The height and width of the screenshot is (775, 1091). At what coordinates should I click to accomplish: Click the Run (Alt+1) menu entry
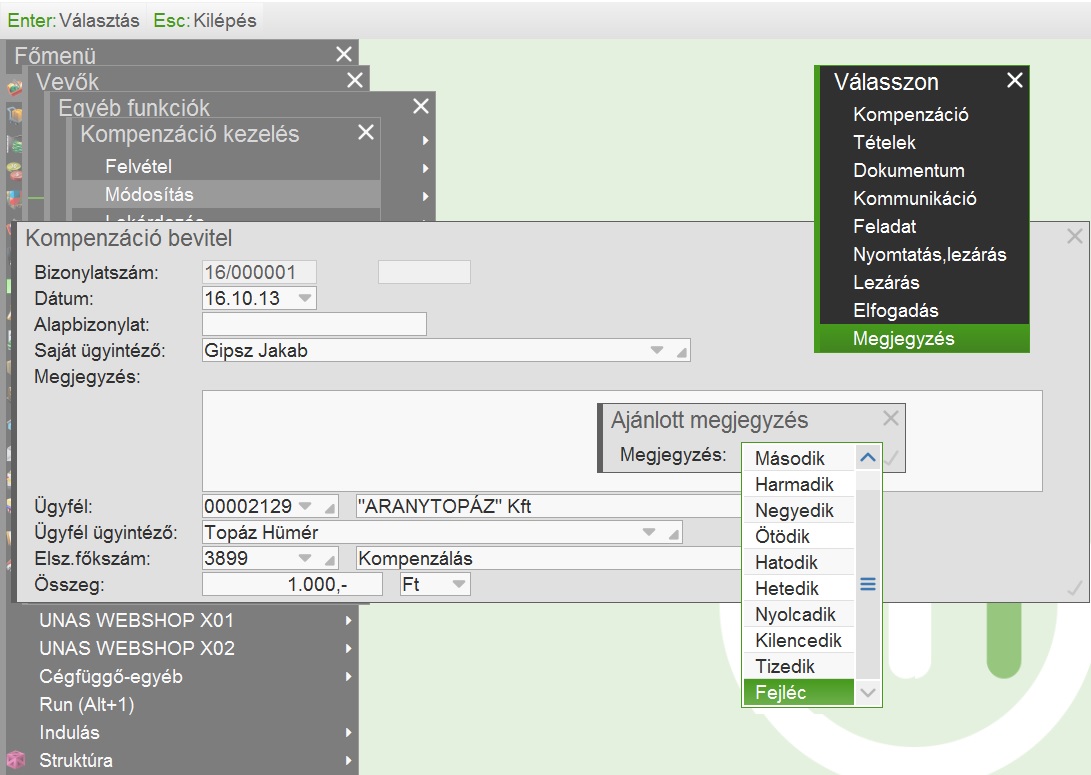click(86, 705)
